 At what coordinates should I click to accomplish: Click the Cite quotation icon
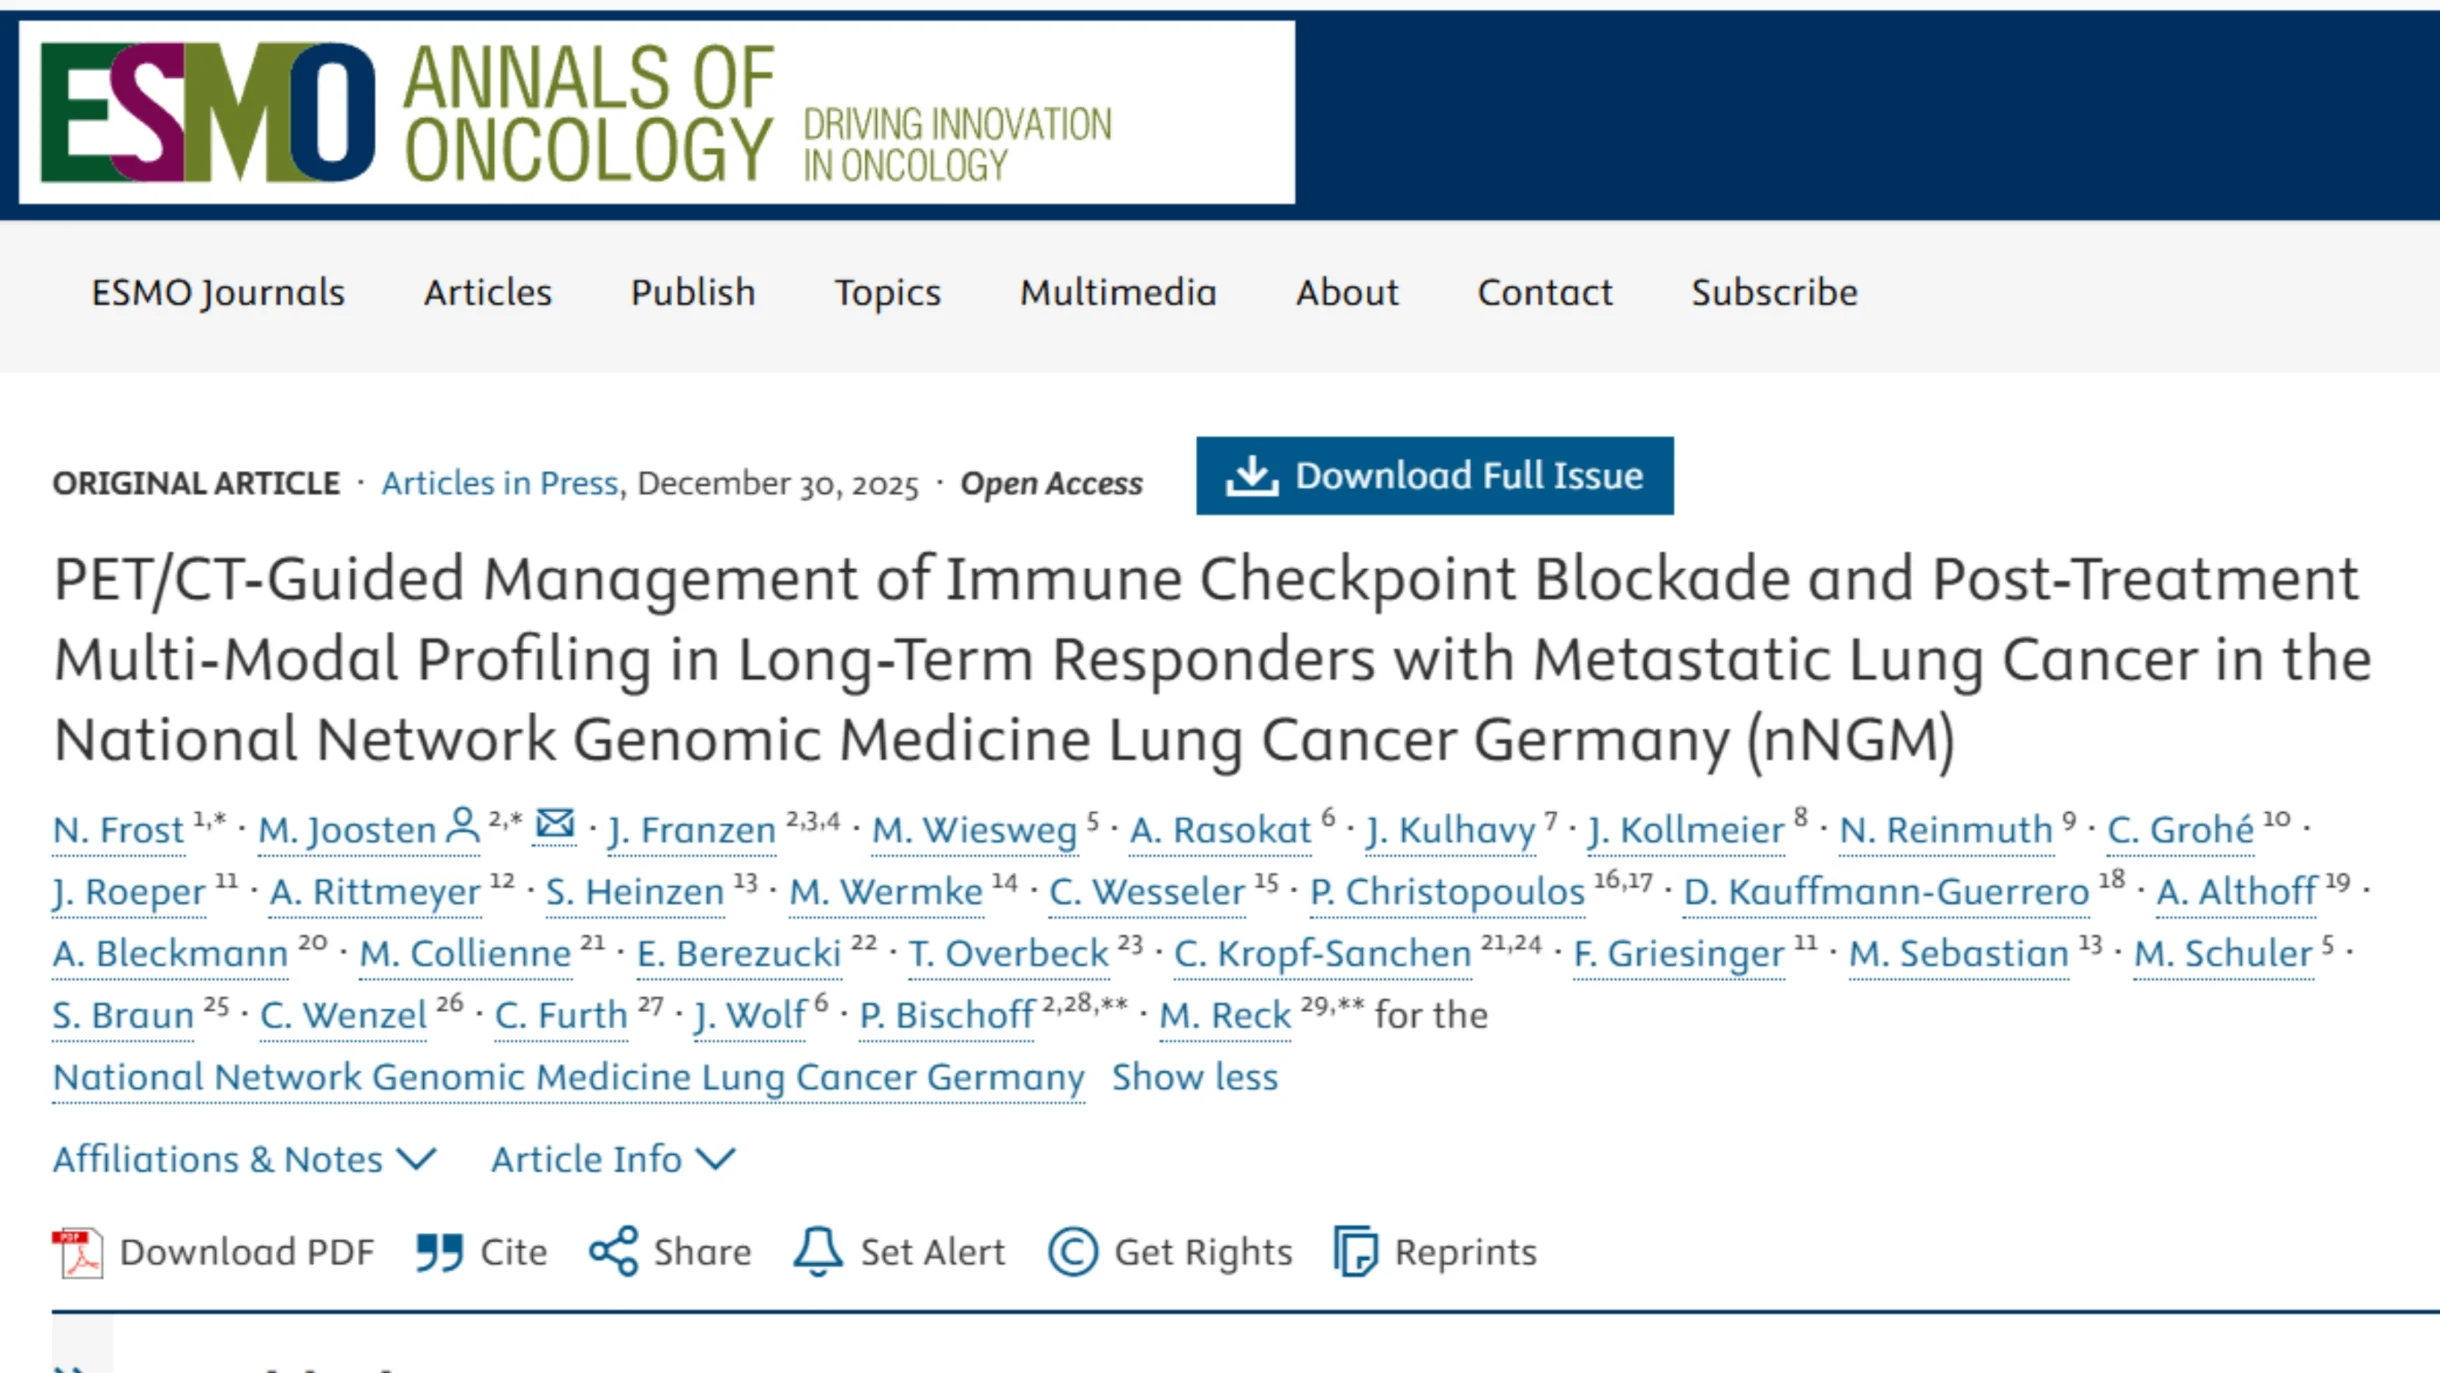click(440, 1250)
